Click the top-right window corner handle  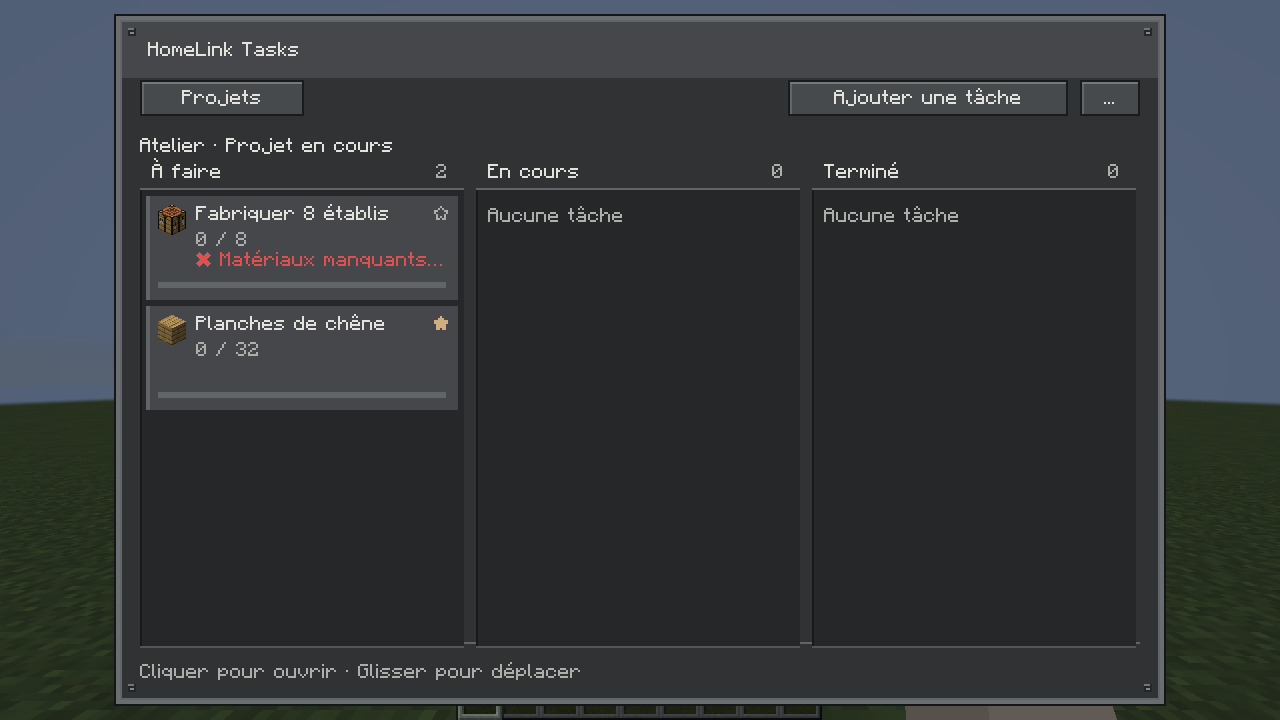click(x=1147, y=32)
